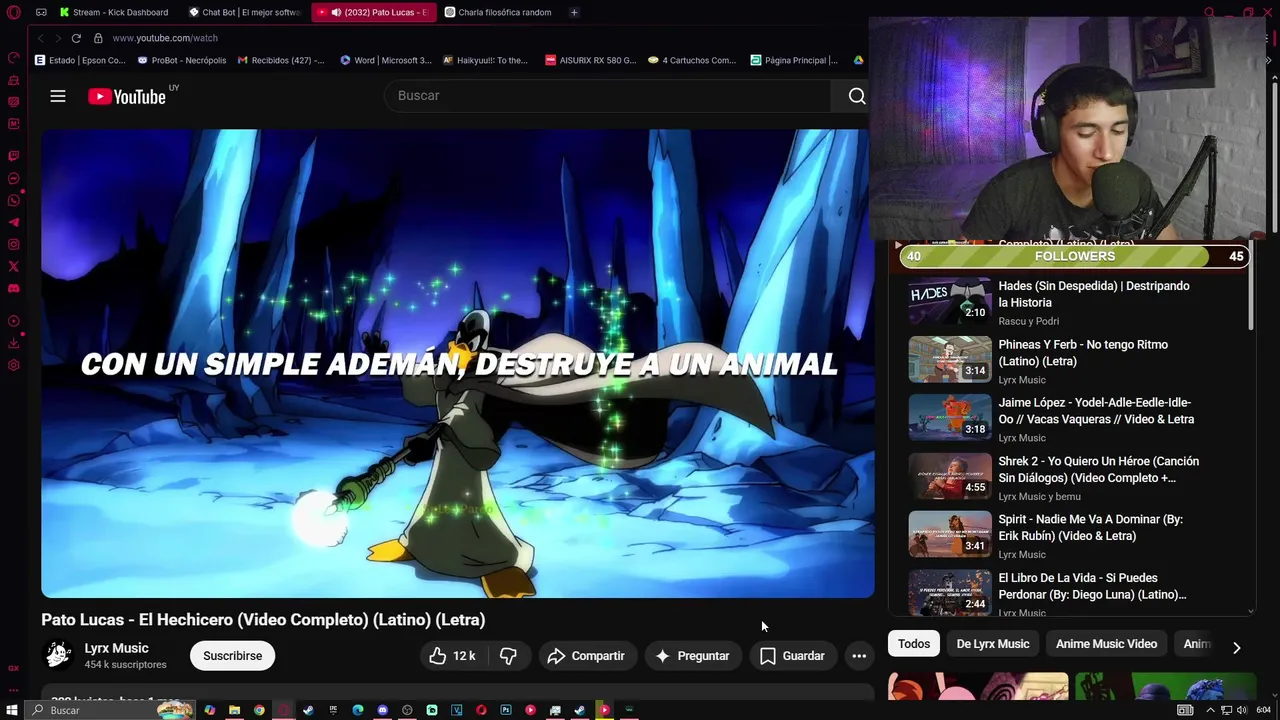Click the address bar URL
Image resolution: width=1280 pixels, height=720 pixels.
(x=165, y=38)
